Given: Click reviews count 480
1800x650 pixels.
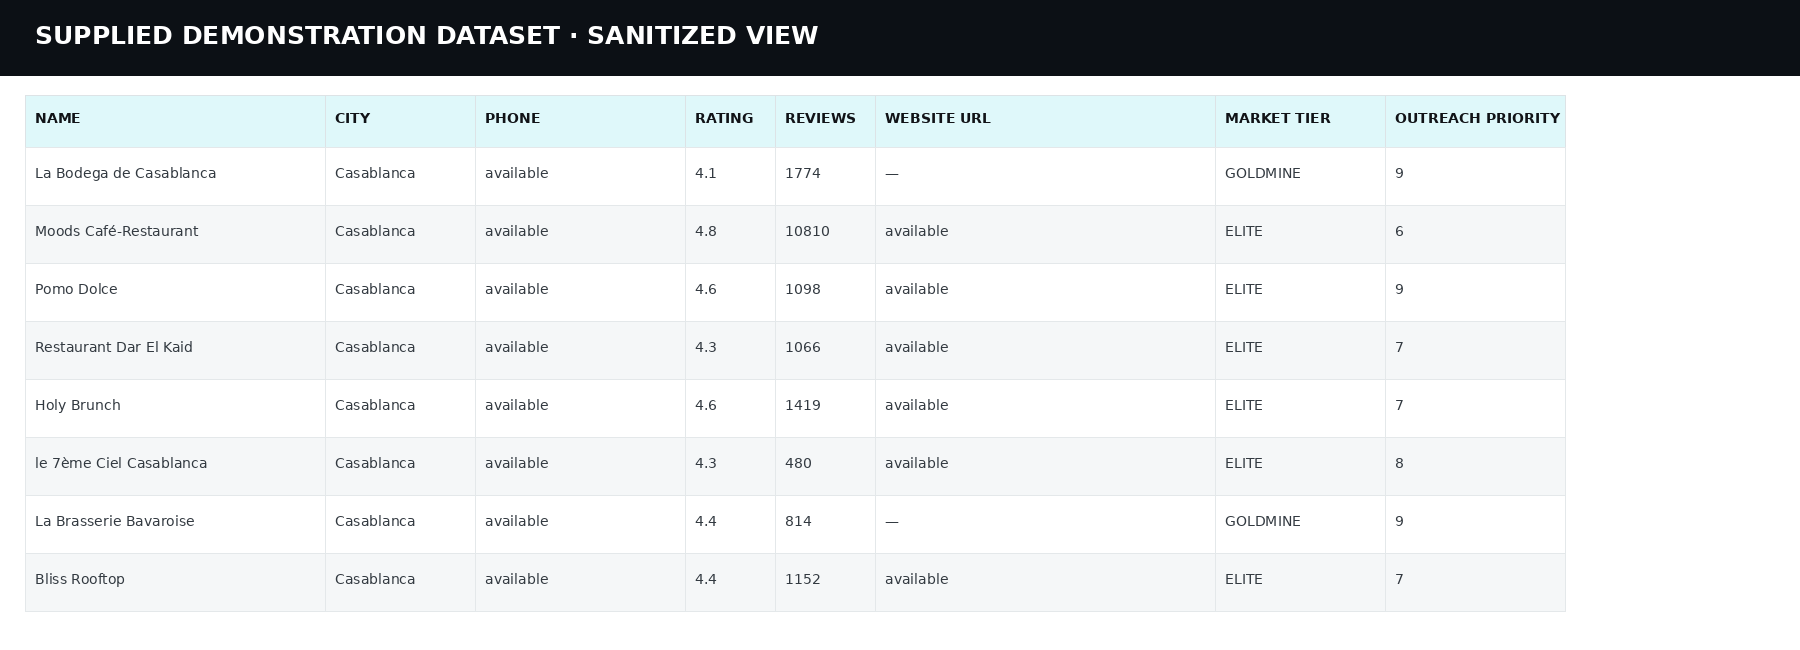Looking at the screenshot, I should tap(798, 463).
